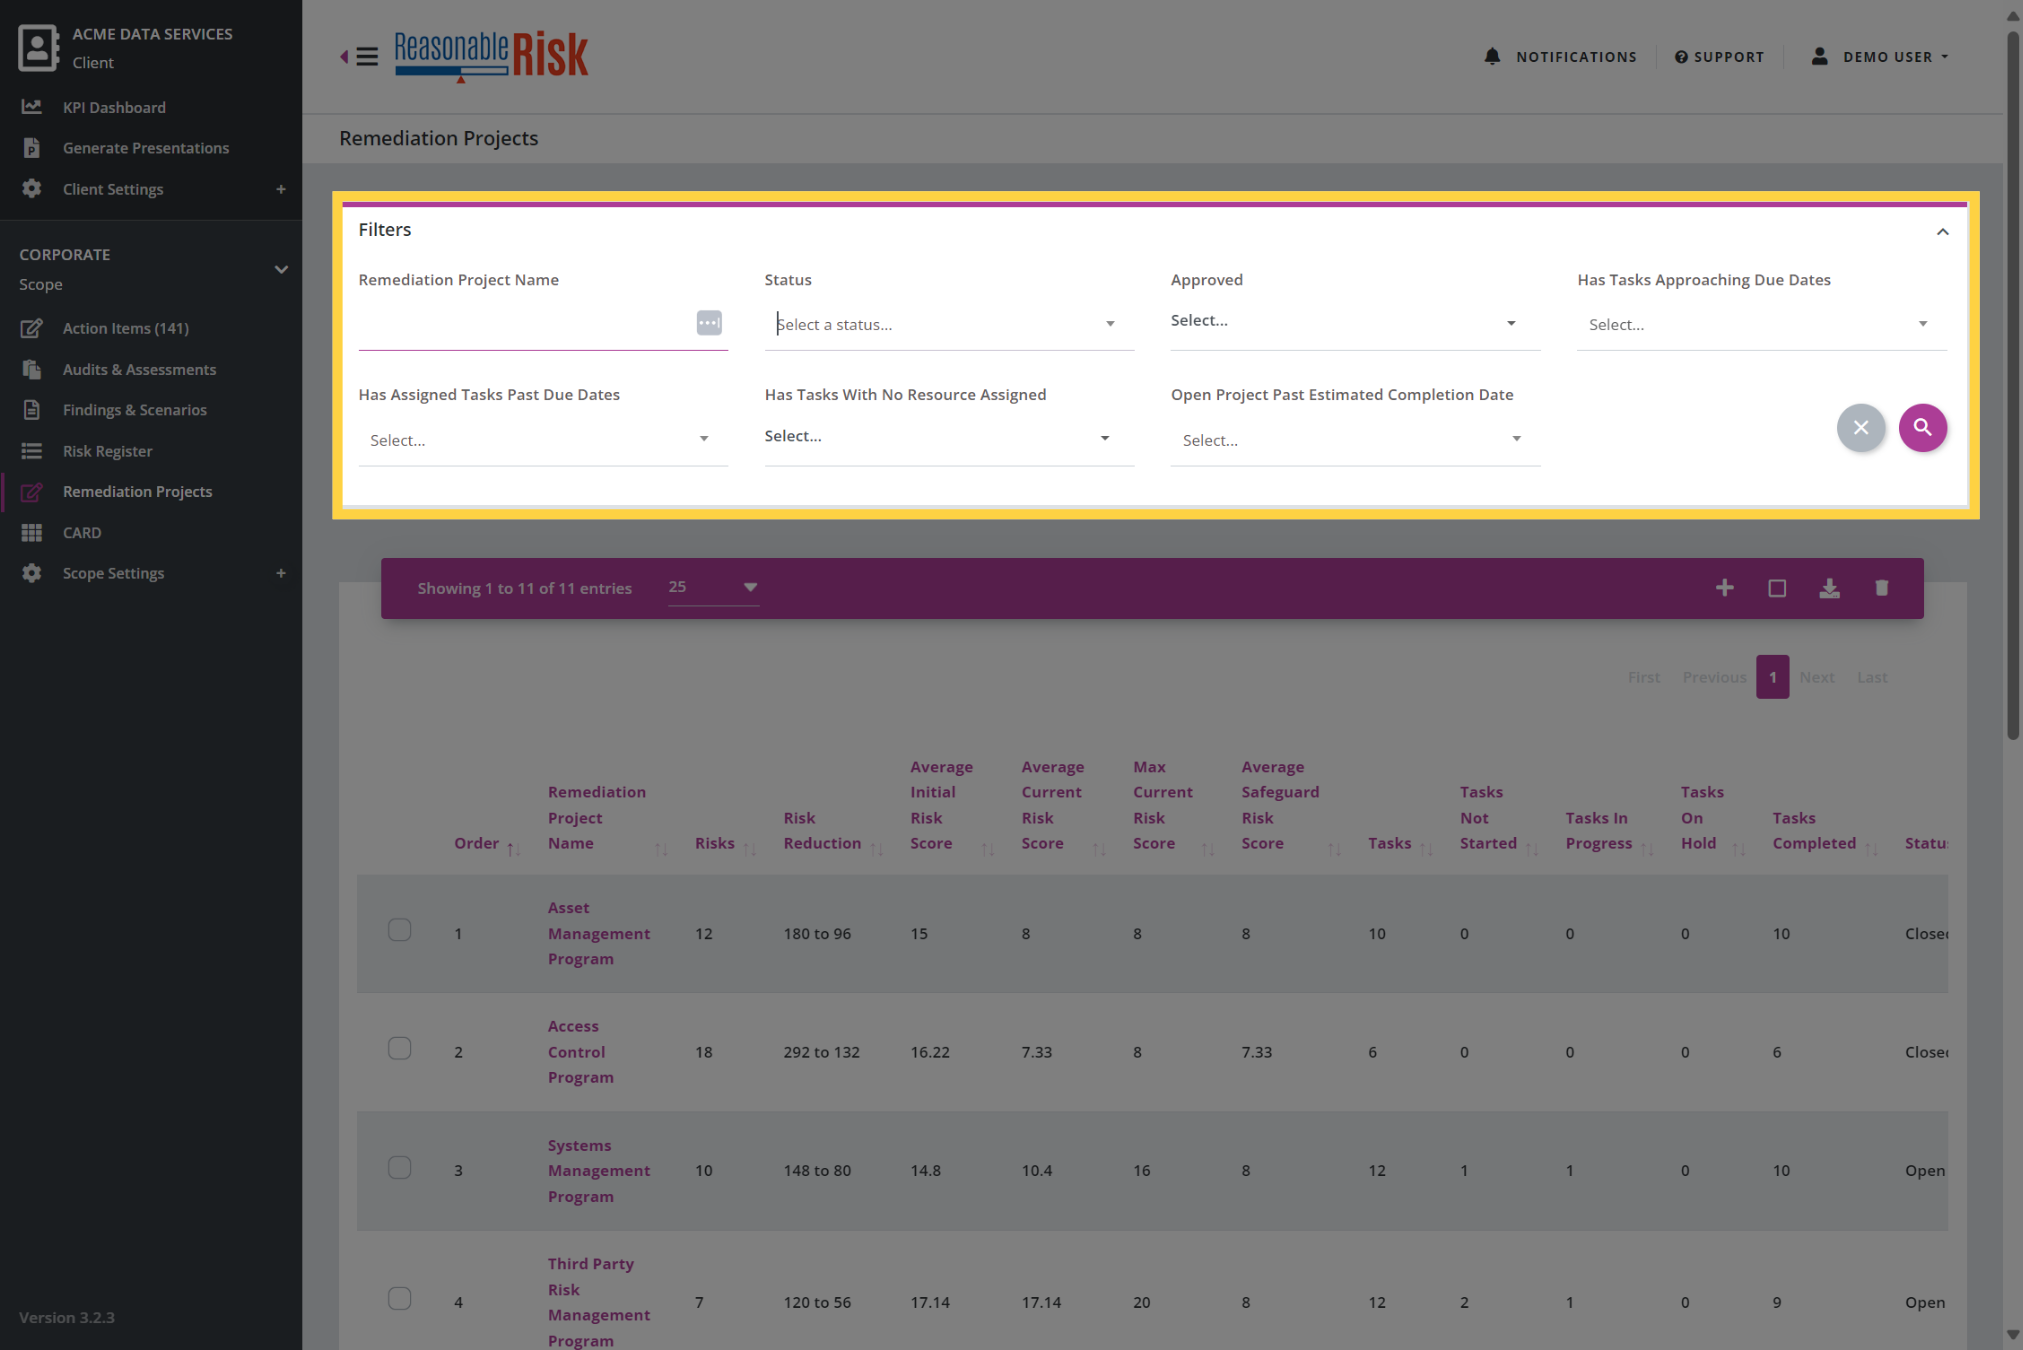The image size is (2023, 1350).
Task: Sort by Tasks column
Action: [x=1399, y=844]
